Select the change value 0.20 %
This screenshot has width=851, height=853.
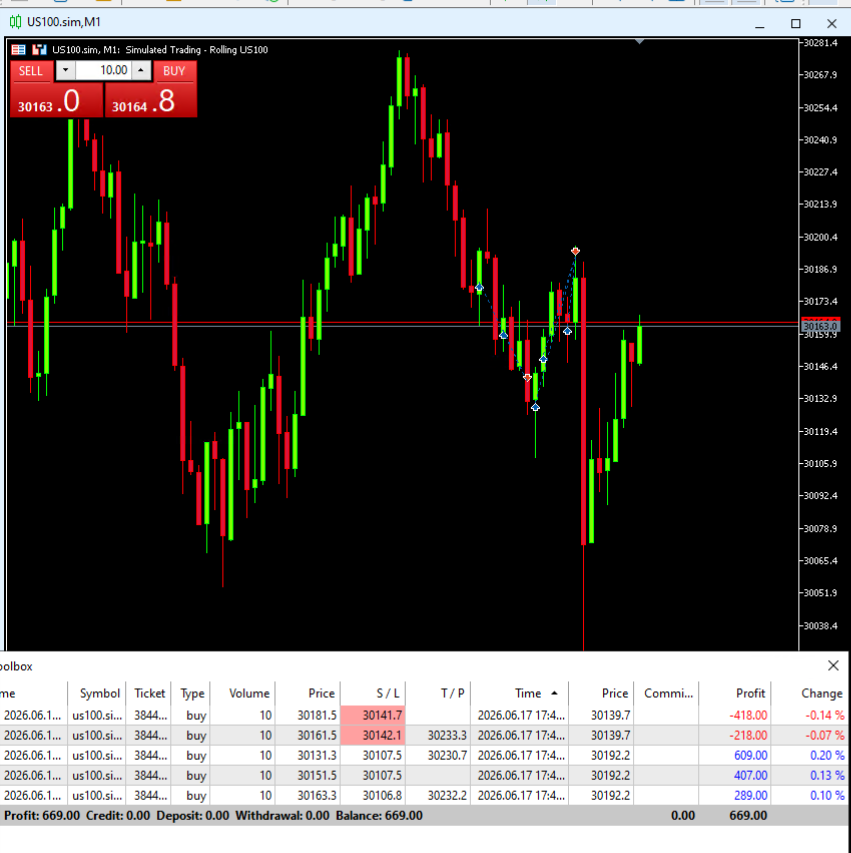(x=827, y=756)
